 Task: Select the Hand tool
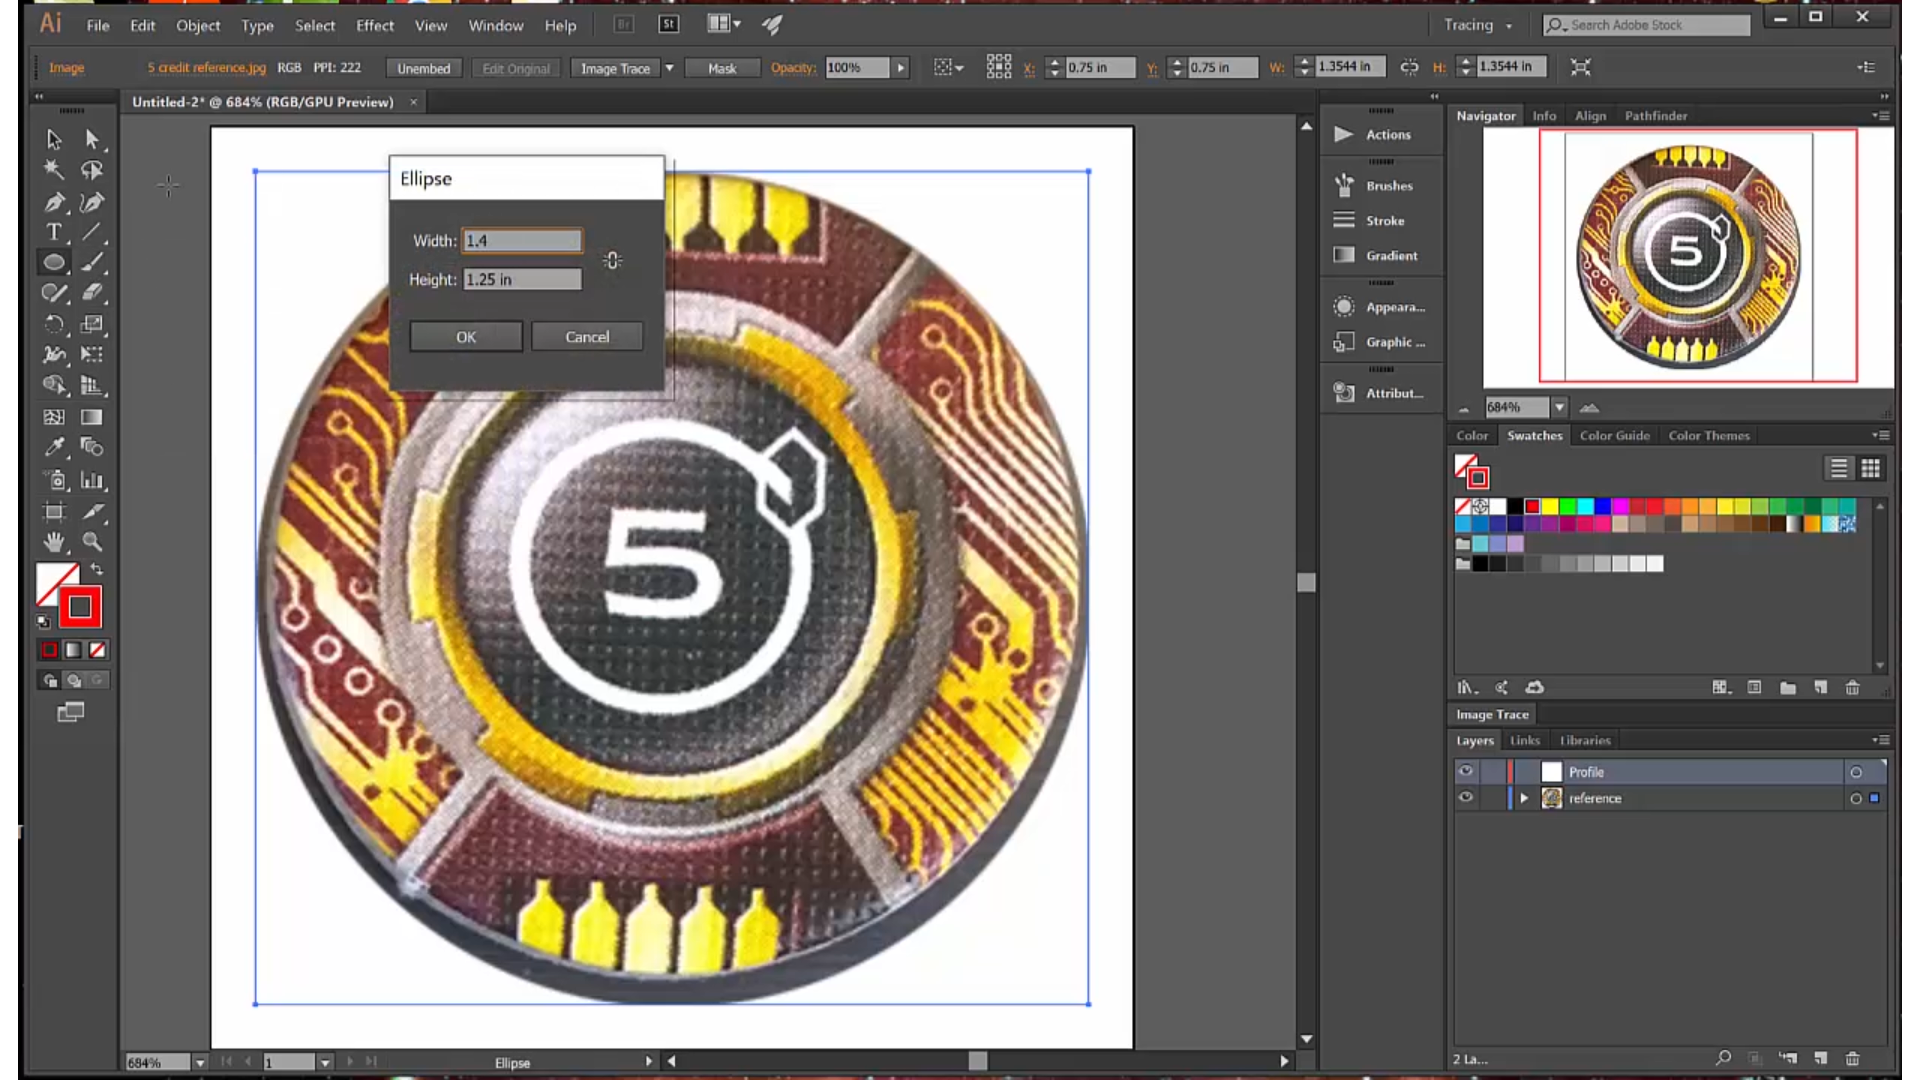click(54, 542)
